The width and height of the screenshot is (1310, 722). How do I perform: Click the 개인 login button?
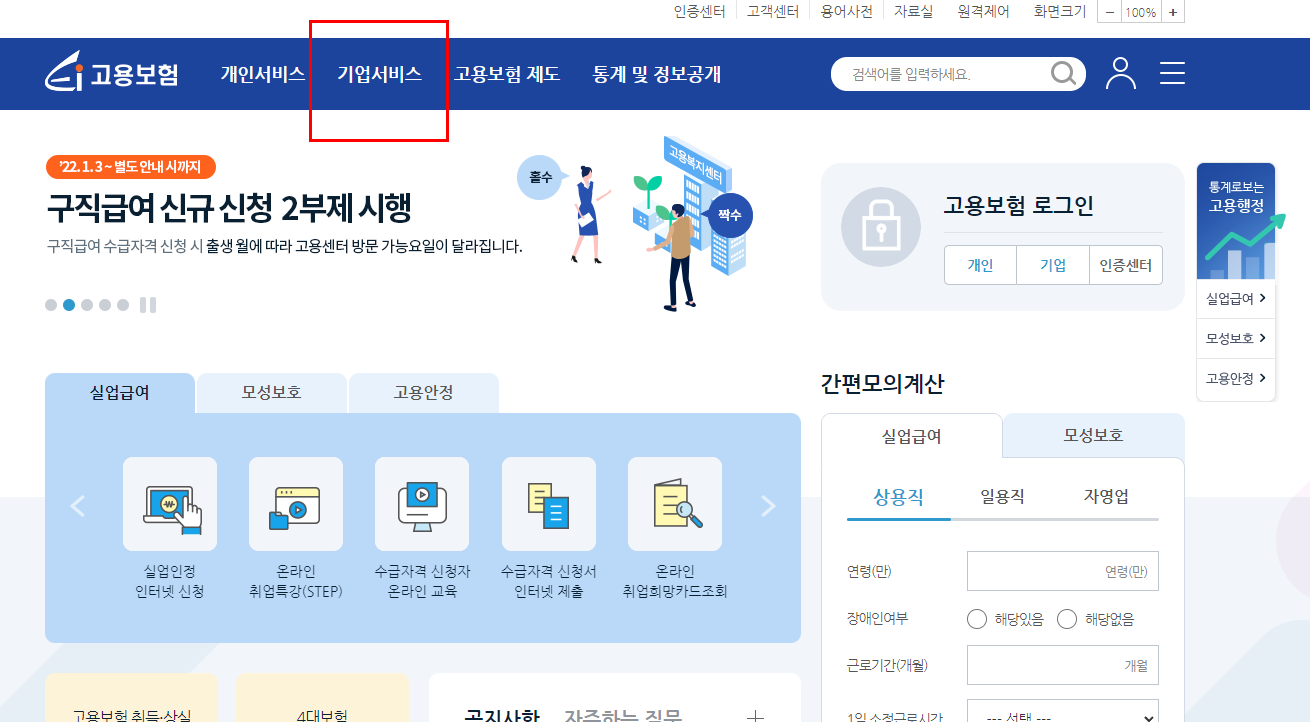point(980,265)
